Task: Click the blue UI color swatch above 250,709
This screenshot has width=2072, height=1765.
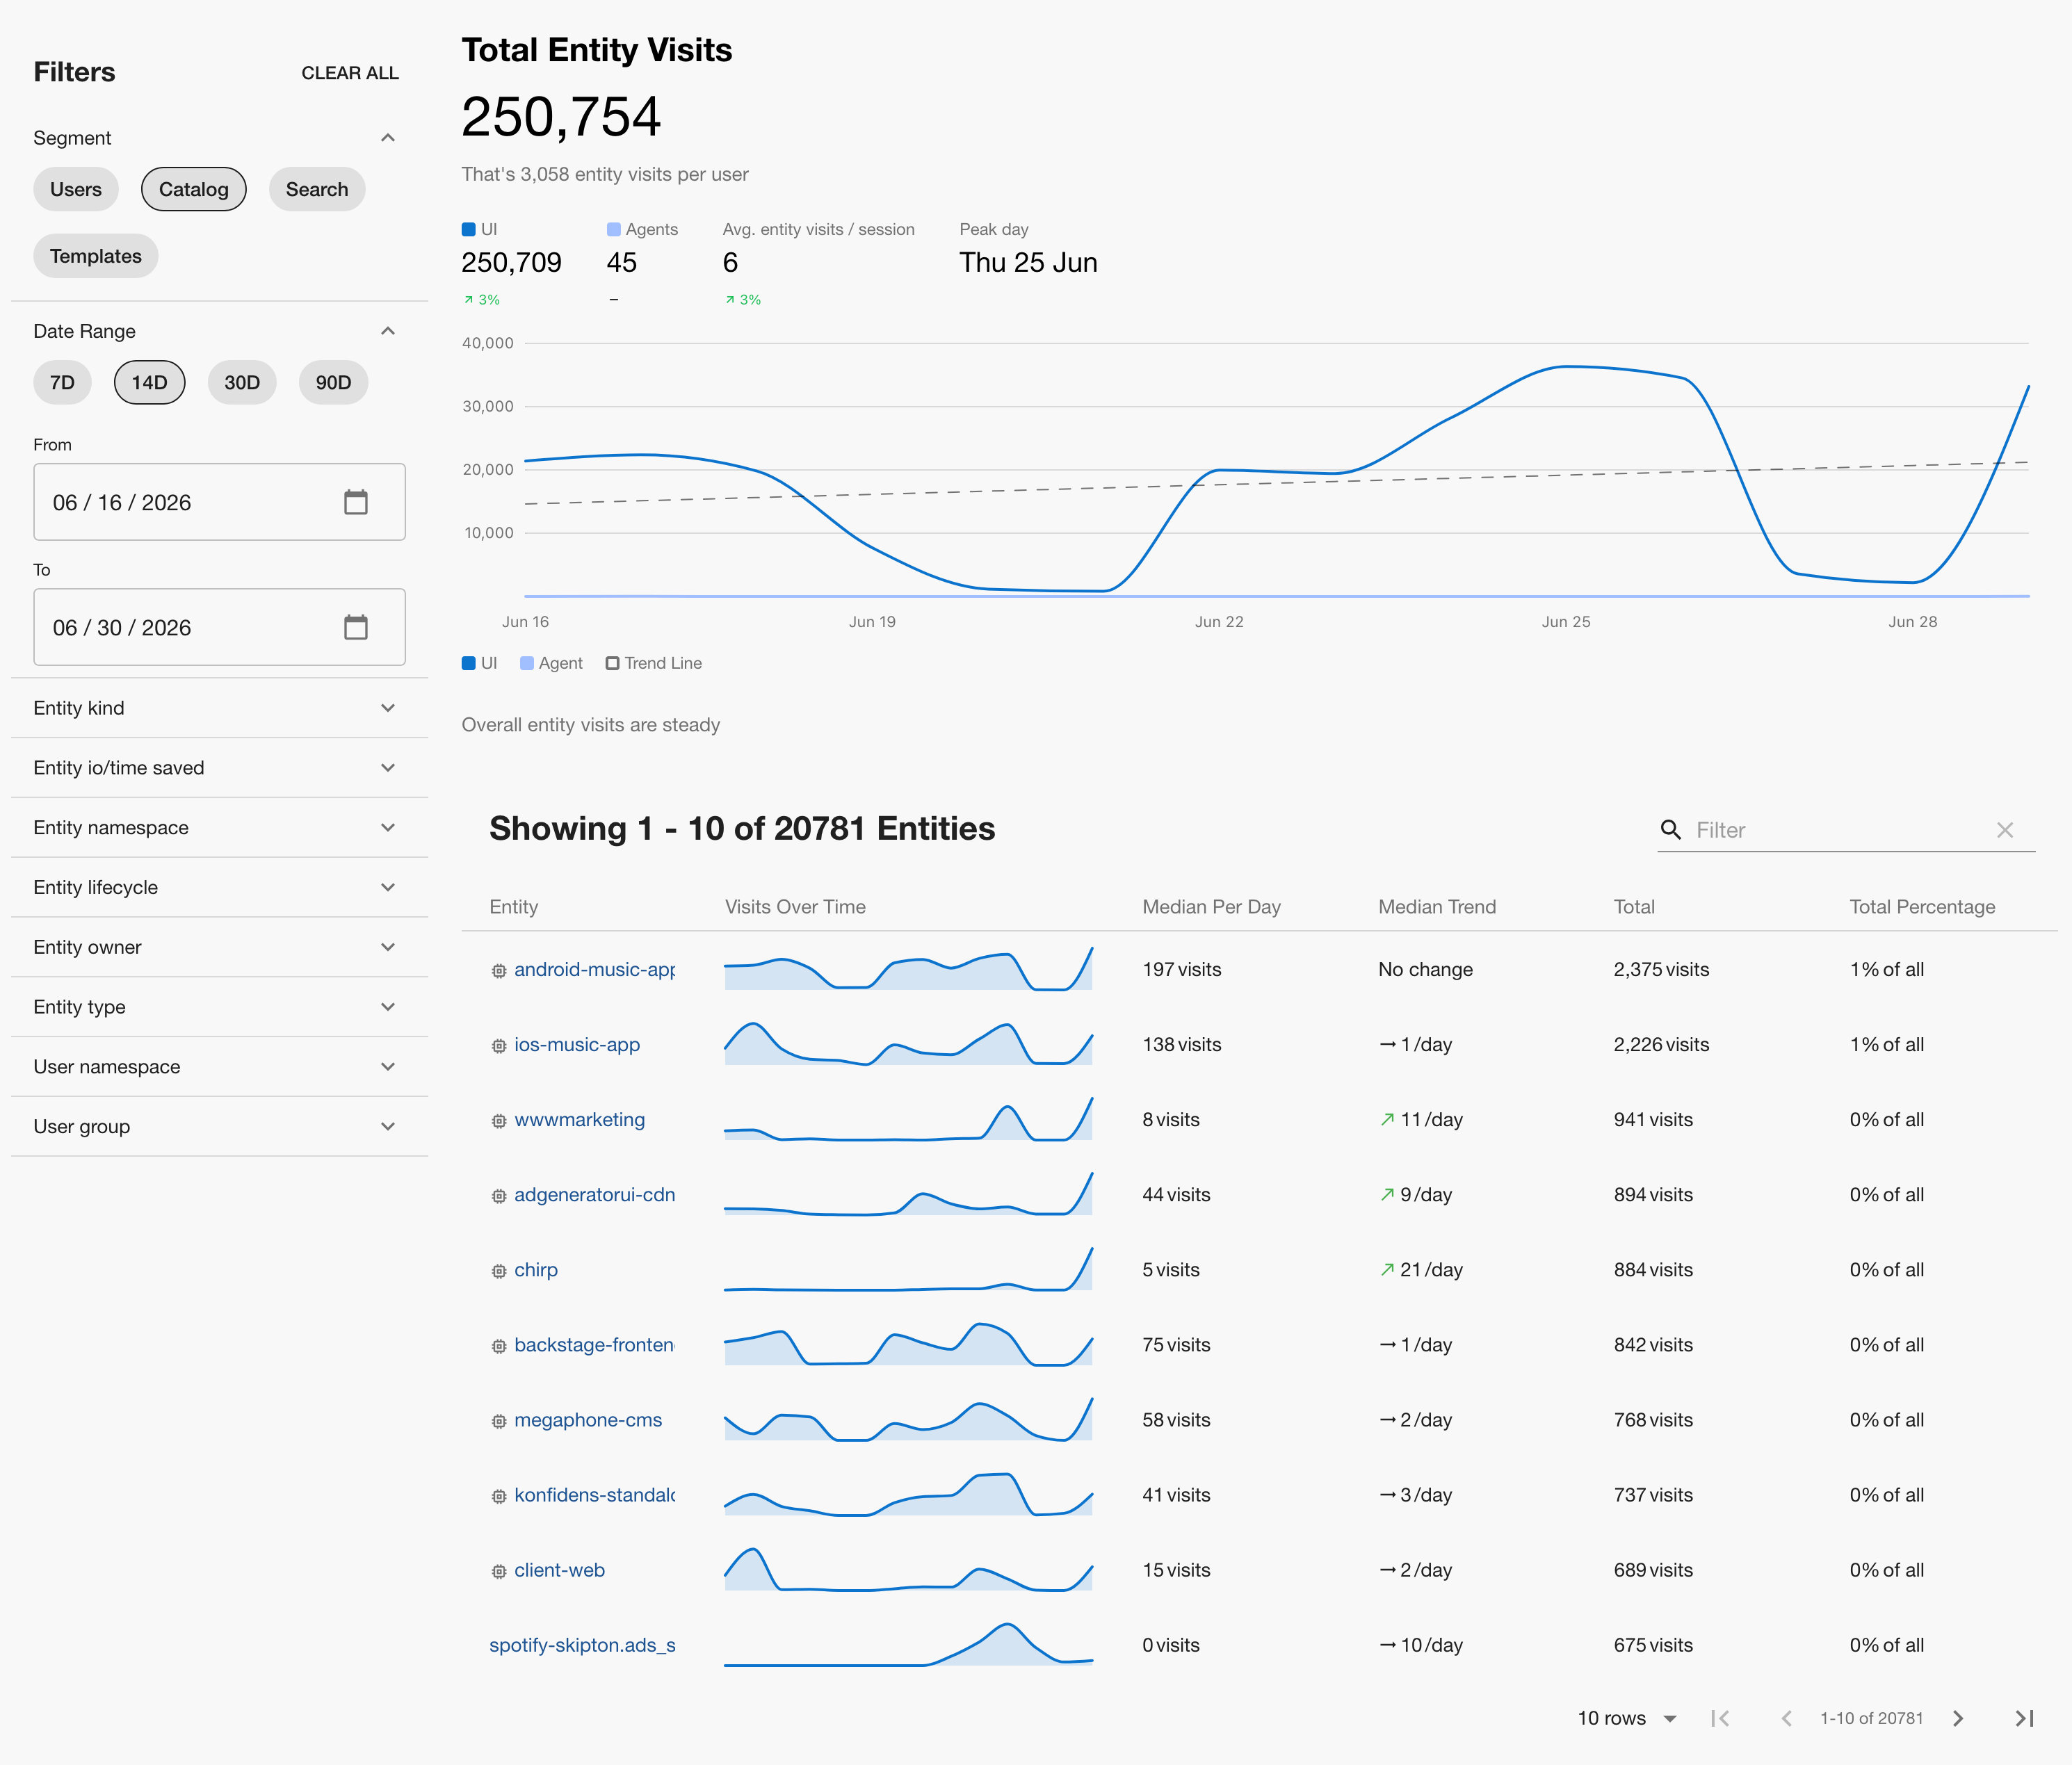Action: 468,229
